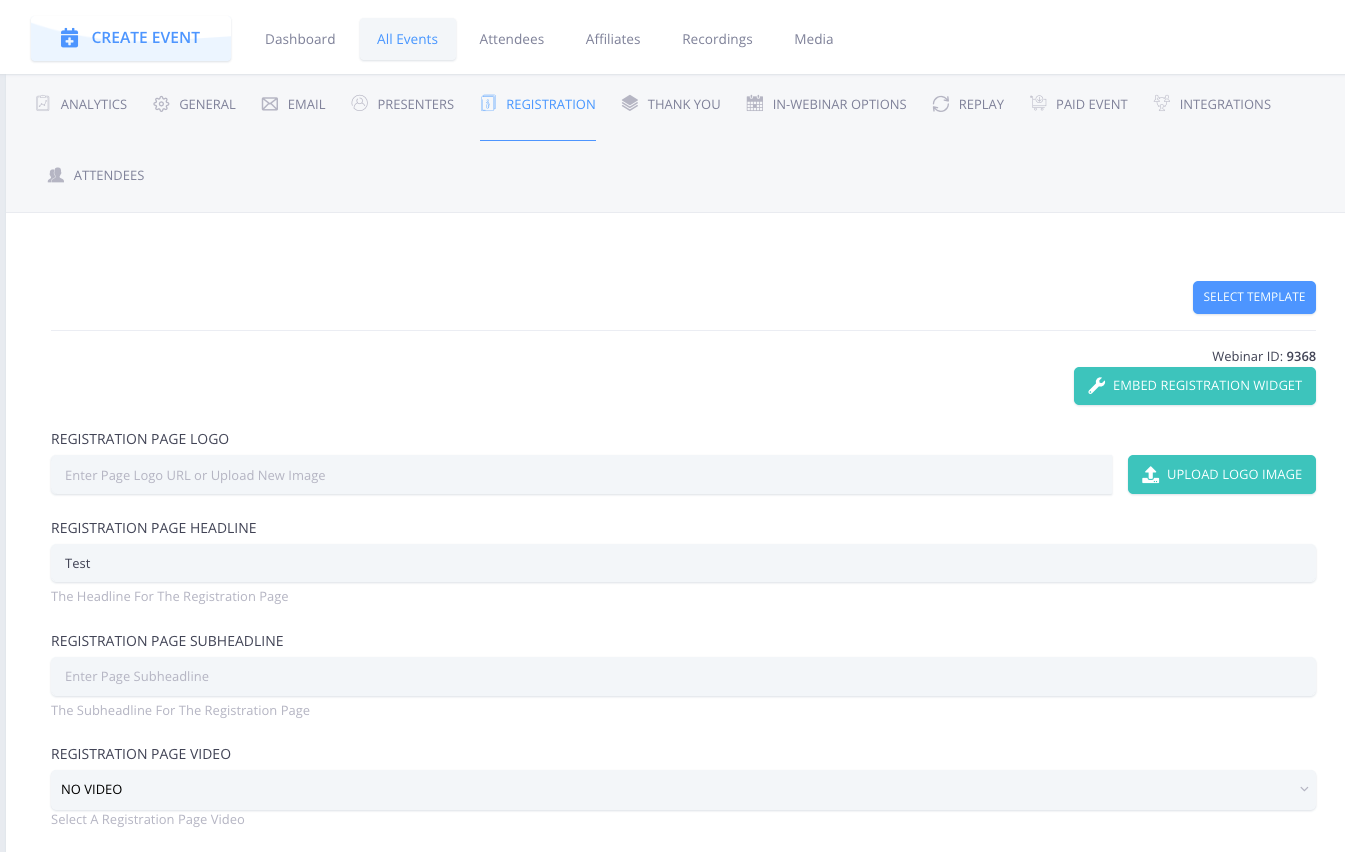Image resolution: width=1345 pixels, height=852 pixels.
Task: Click the Thank You layers icon
Action: (629, 103)
